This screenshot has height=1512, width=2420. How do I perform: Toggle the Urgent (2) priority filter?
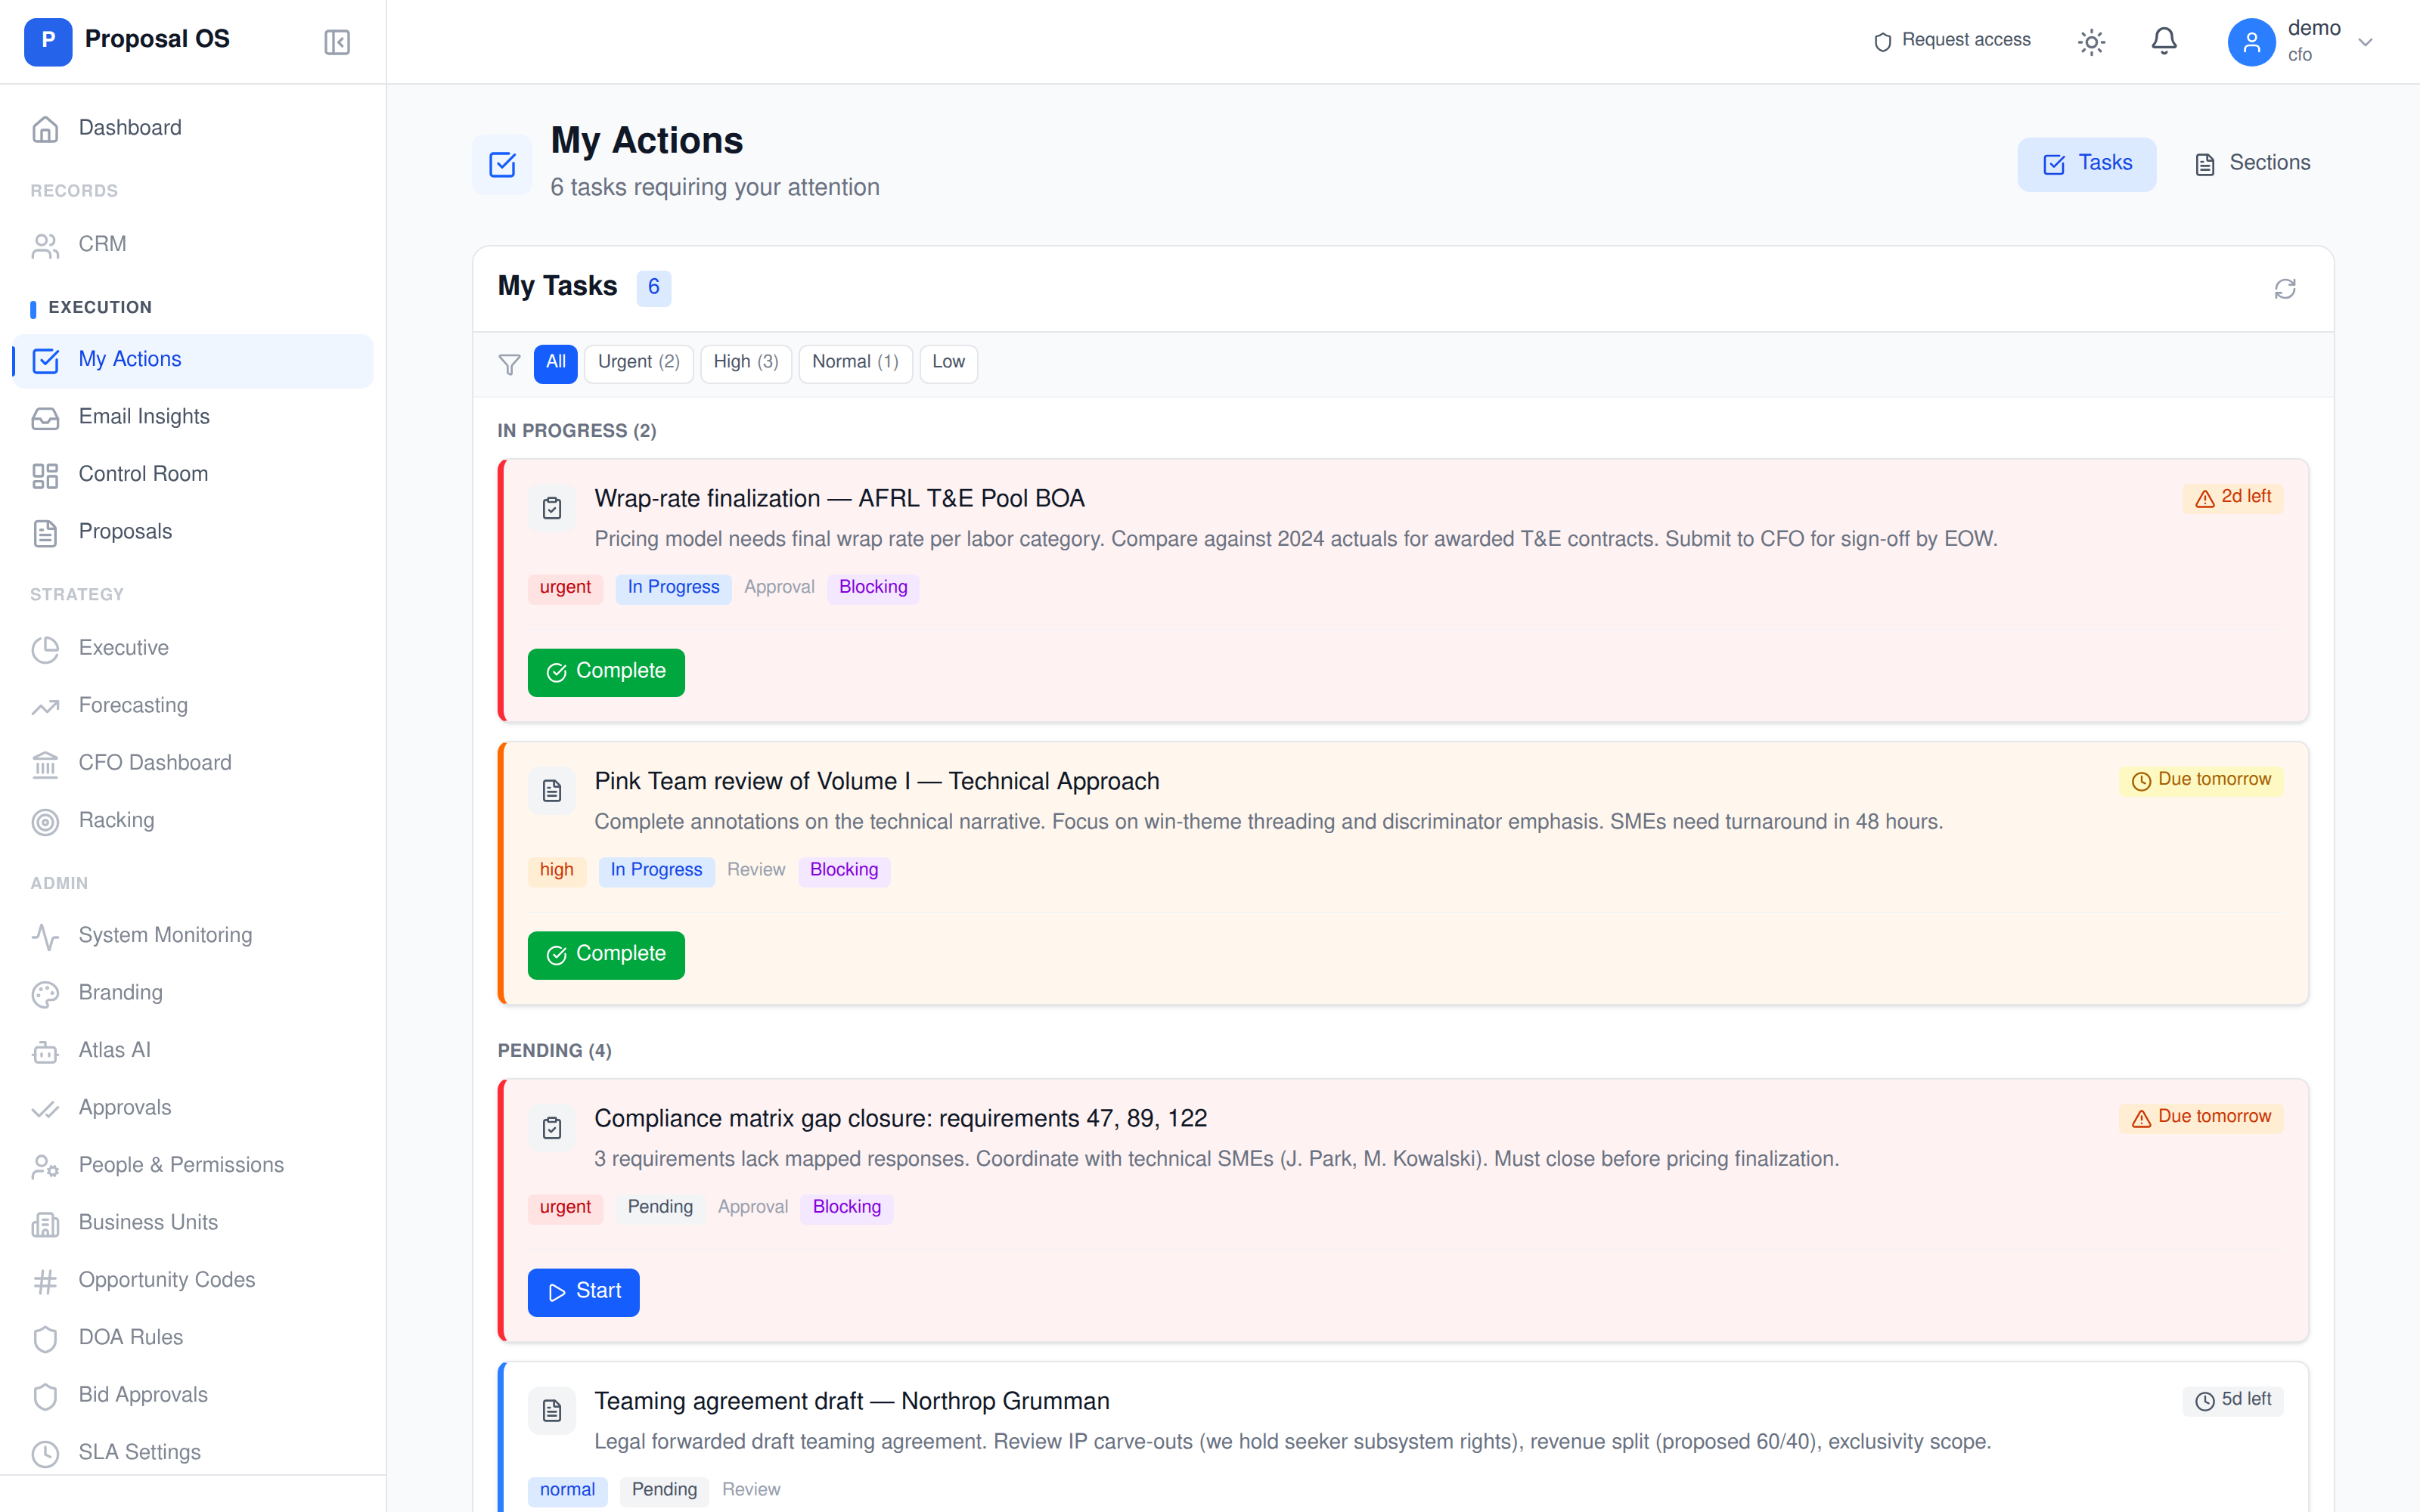[x=638, y=363]
